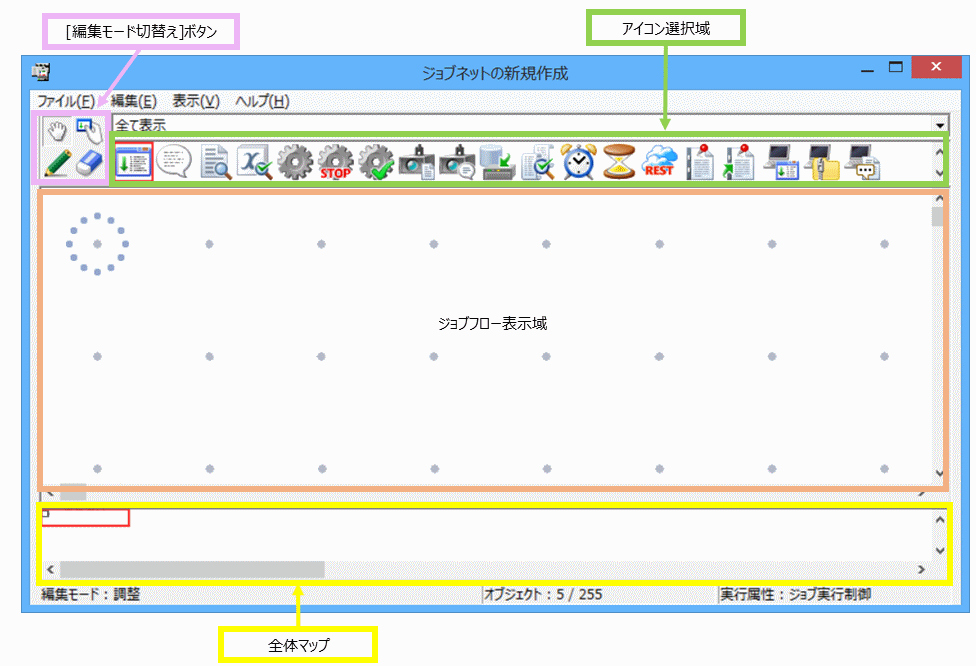976x666 pixels.
Task: Click the application icon in the title bar
Action: pos(40,72)
